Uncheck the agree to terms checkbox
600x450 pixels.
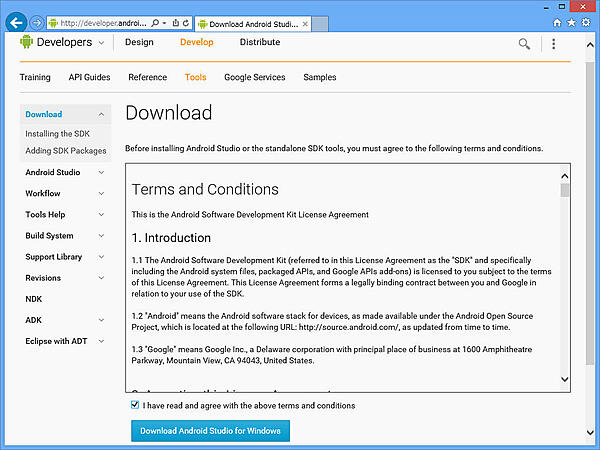[135, 405]
